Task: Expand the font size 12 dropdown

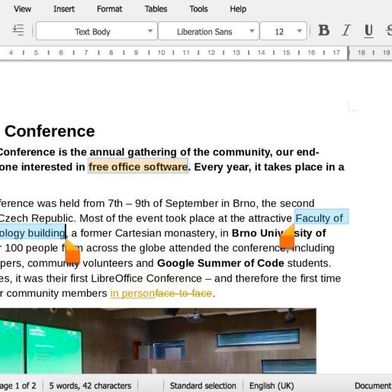Action: [x=300, y=31]
